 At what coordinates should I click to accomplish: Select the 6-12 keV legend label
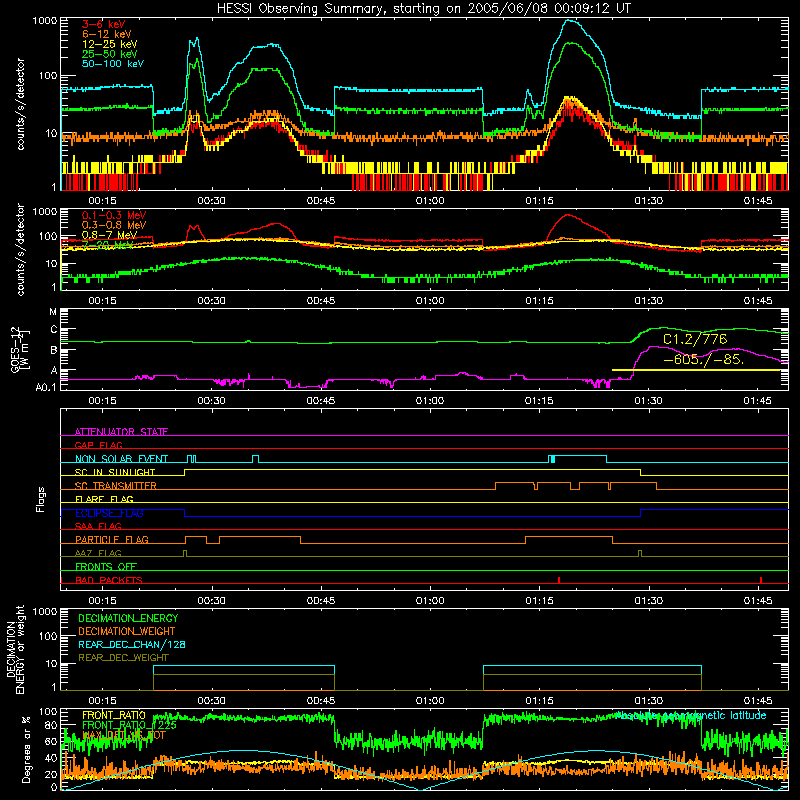tap(107, 34)
